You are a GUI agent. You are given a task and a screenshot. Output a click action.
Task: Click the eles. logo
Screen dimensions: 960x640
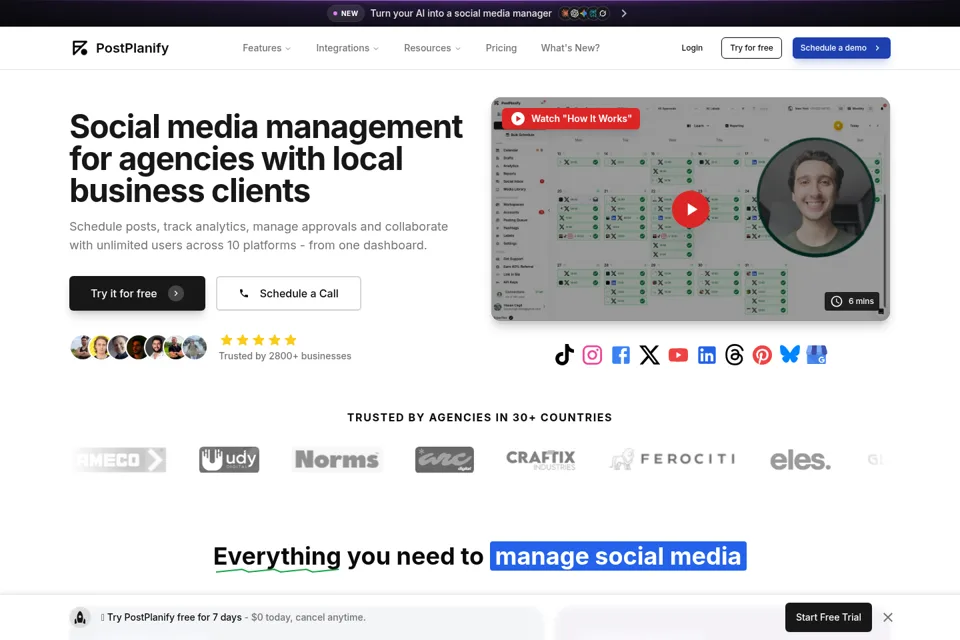coord(800,460)
